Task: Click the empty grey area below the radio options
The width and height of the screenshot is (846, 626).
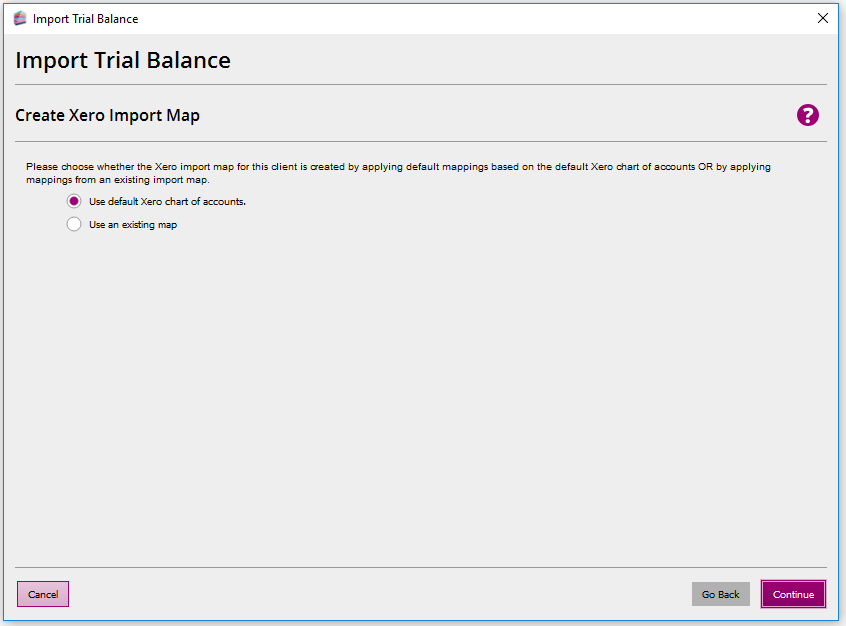Action: 420,400
